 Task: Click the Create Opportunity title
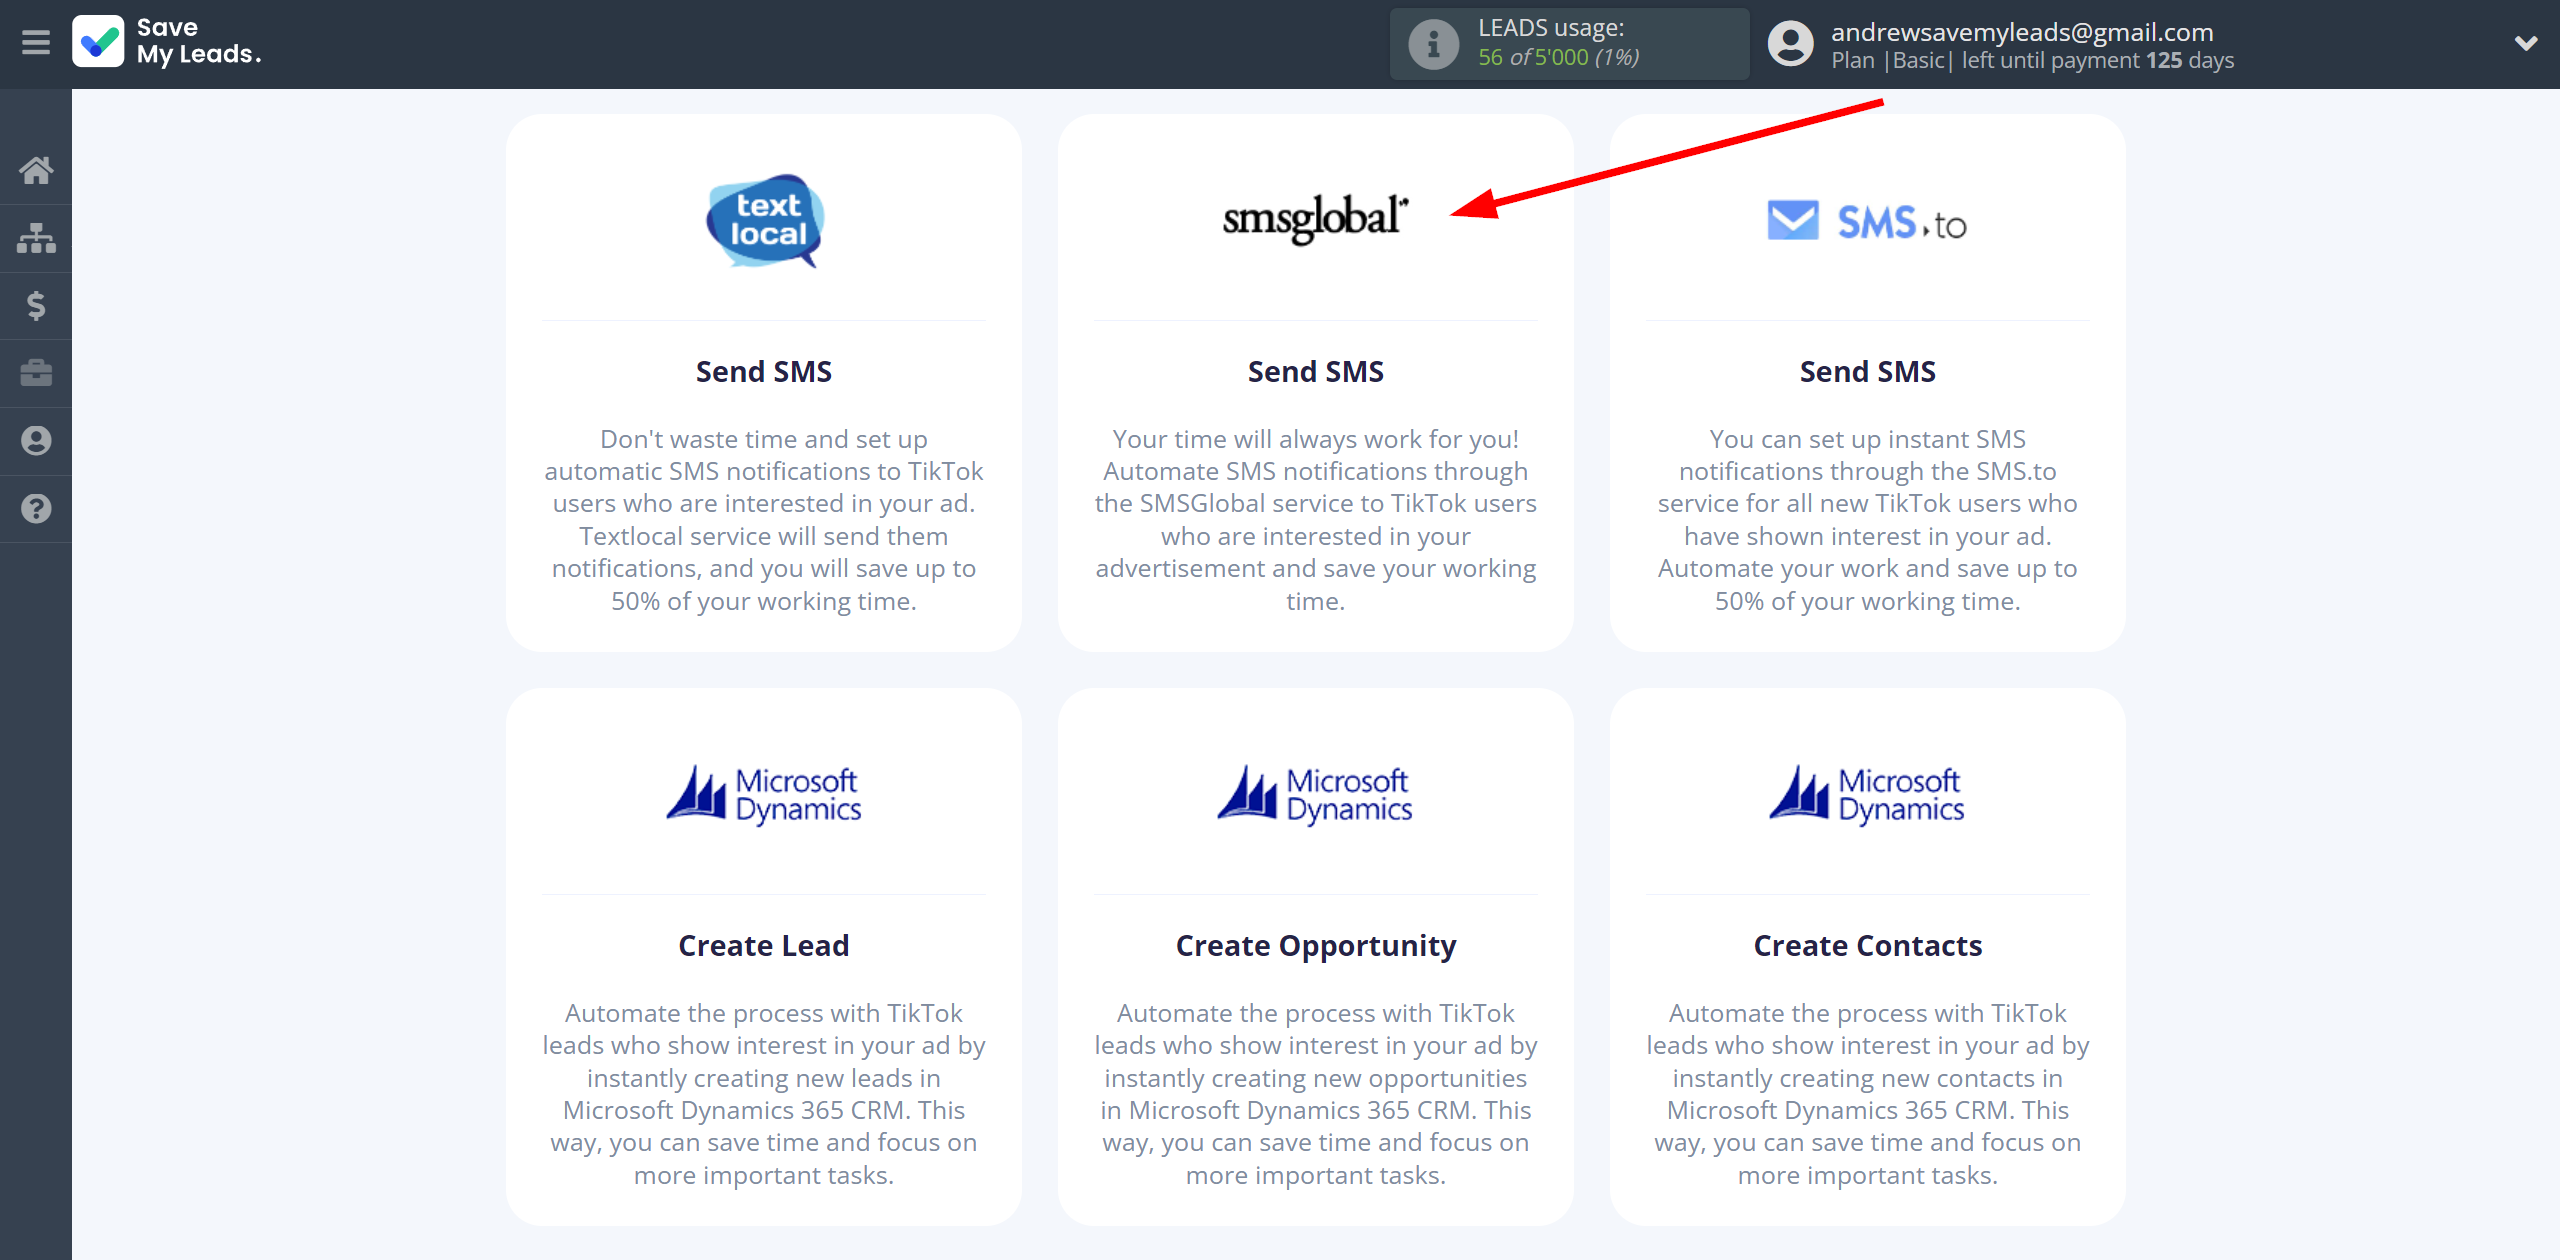point(1315,946)
